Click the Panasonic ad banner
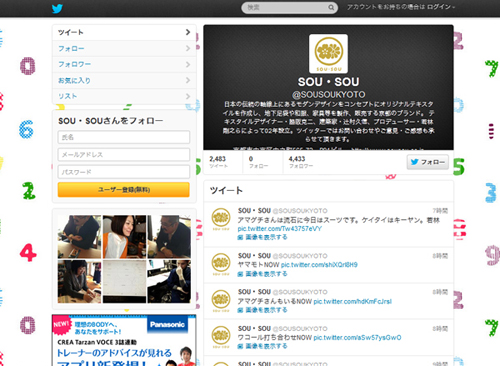This screenshot has width=500, height=366. (124, 340)
